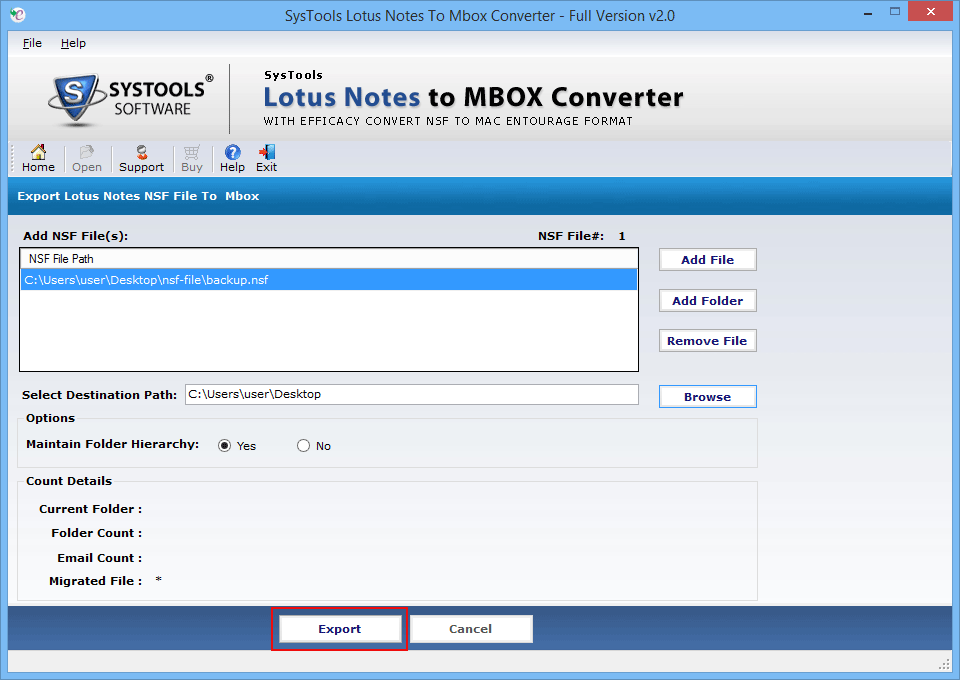Click the Cancel button
The image size is (960, 680).
coord(471,629)
